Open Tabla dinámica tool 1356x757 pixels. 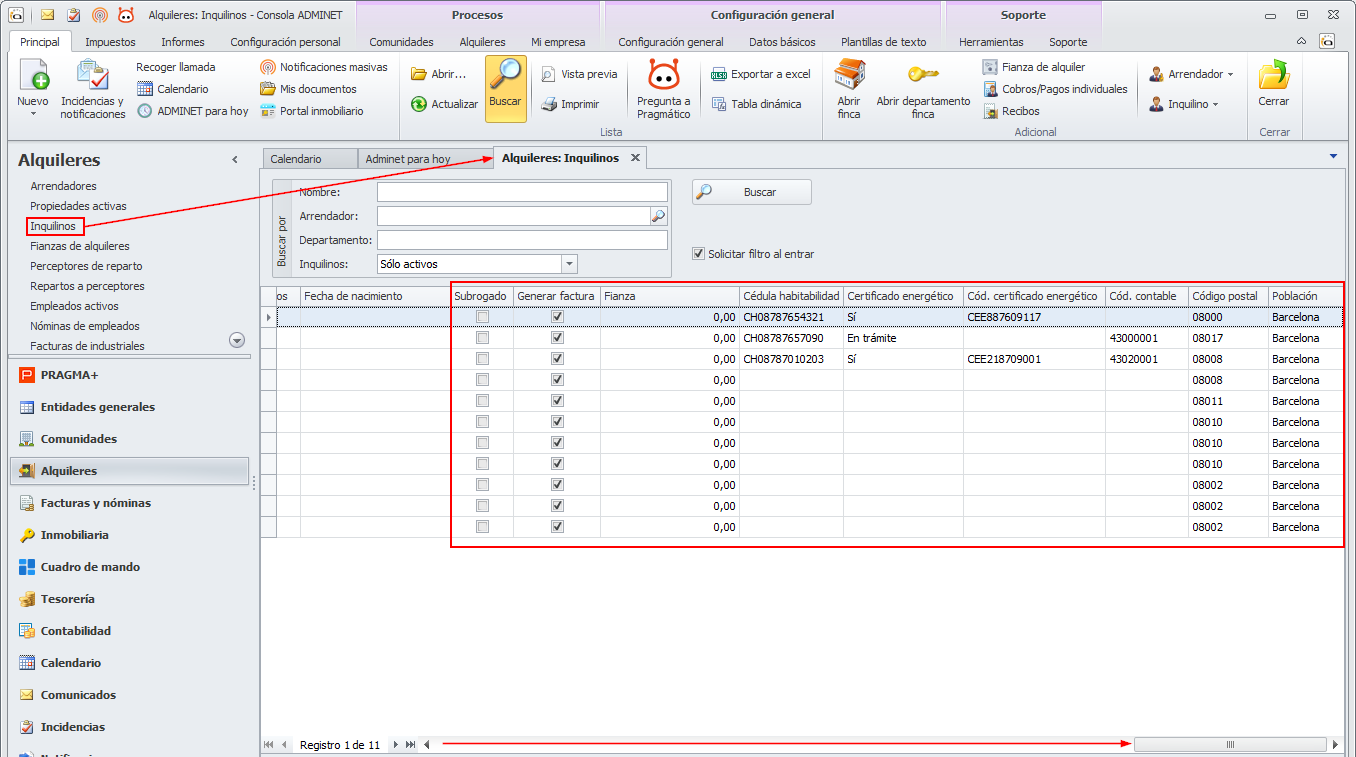[x=755, y=104]
